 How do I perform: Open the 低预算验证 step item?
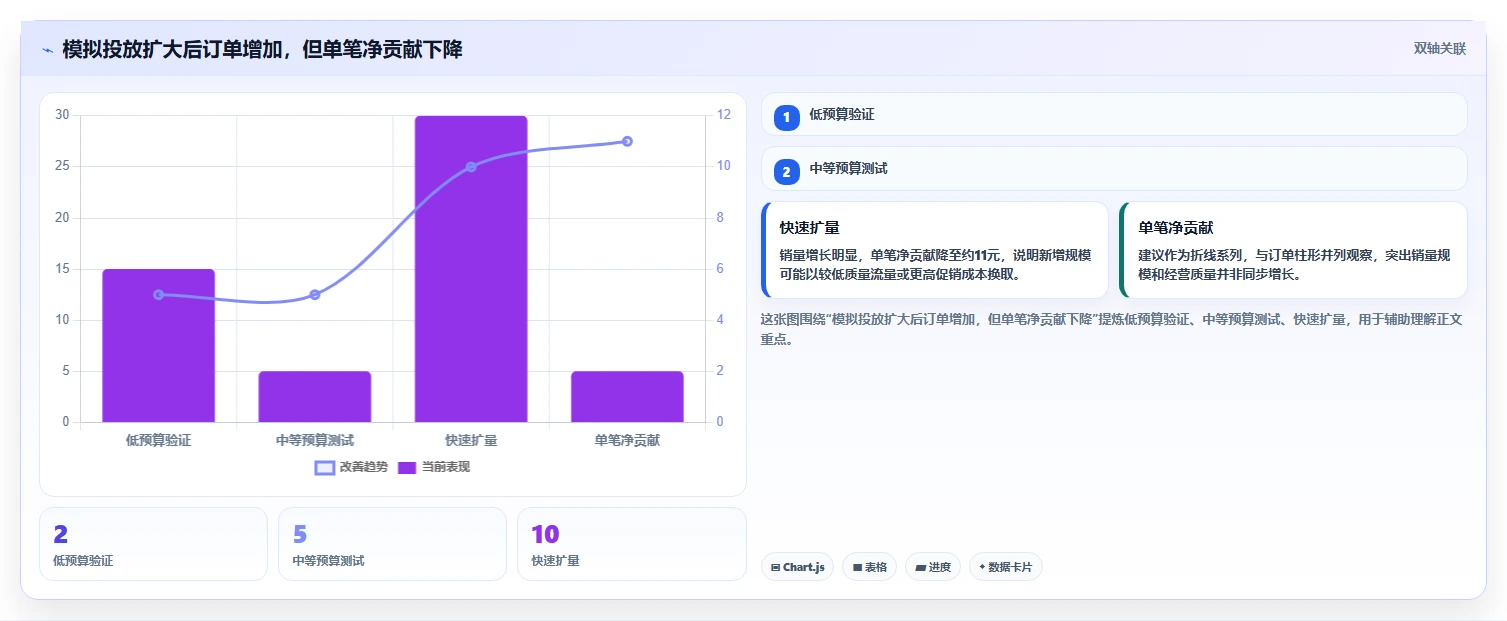[x=1114, y=115]
